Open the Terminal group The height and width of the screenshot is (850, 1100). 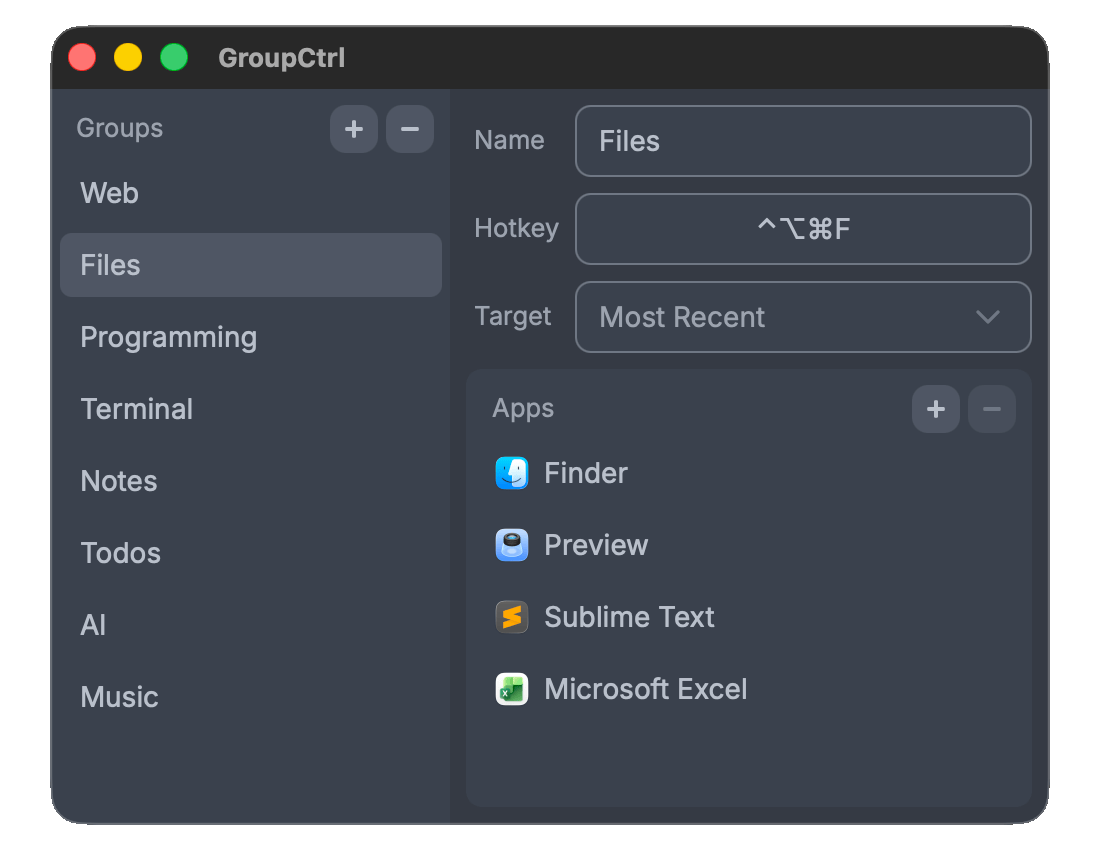[x=137, y=409]
